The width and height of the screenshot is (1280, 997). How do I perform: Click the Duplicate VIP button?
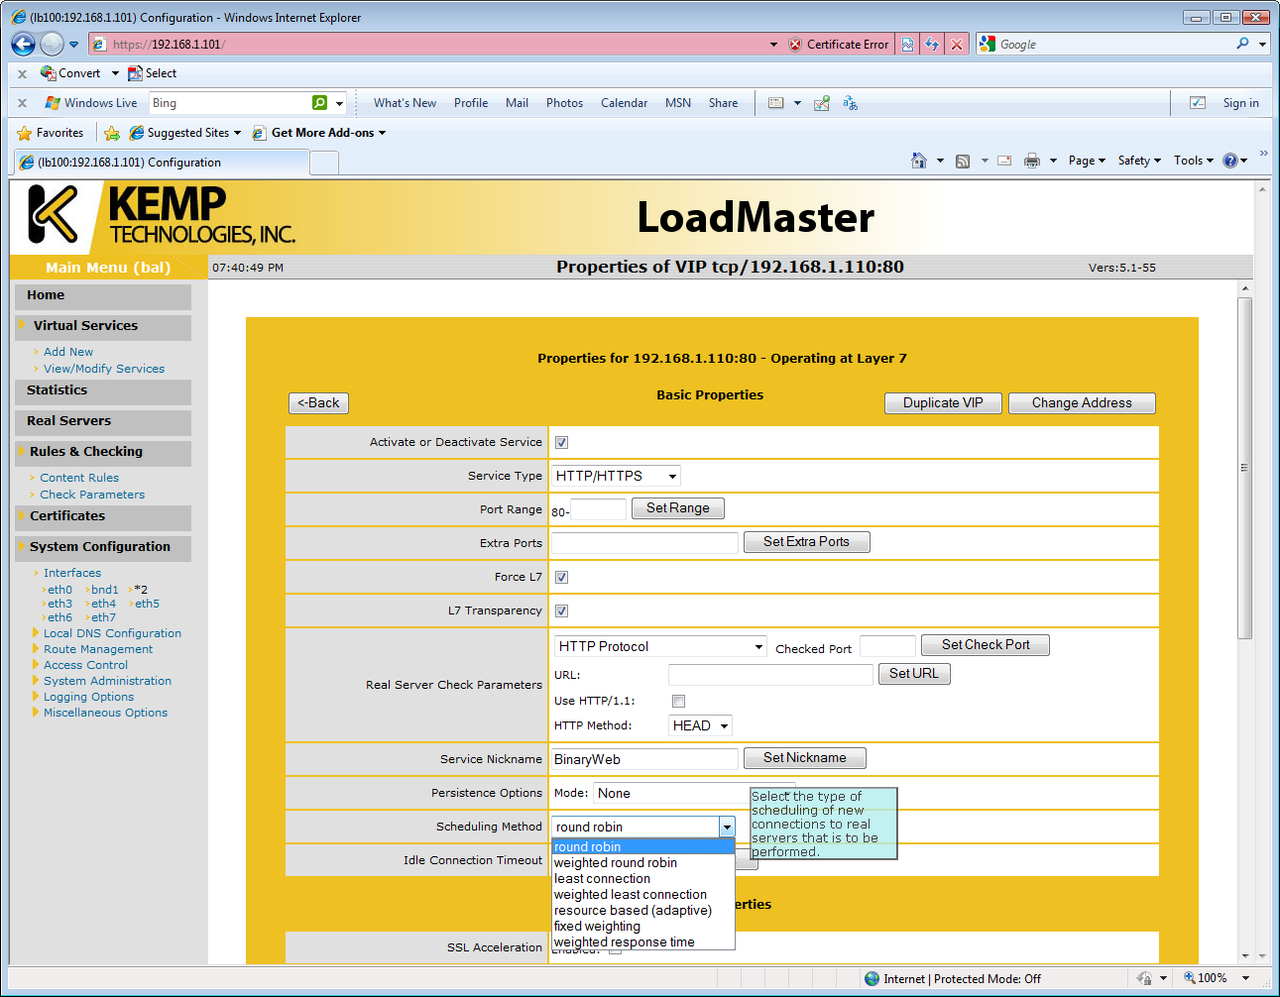(943, 403)
